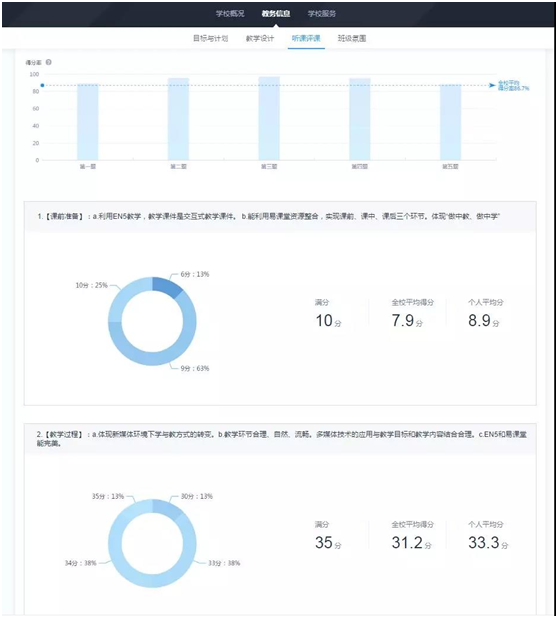Screen dimensions: 558x618
Task: Open the 学校概况 top menu
Action: 230,13
